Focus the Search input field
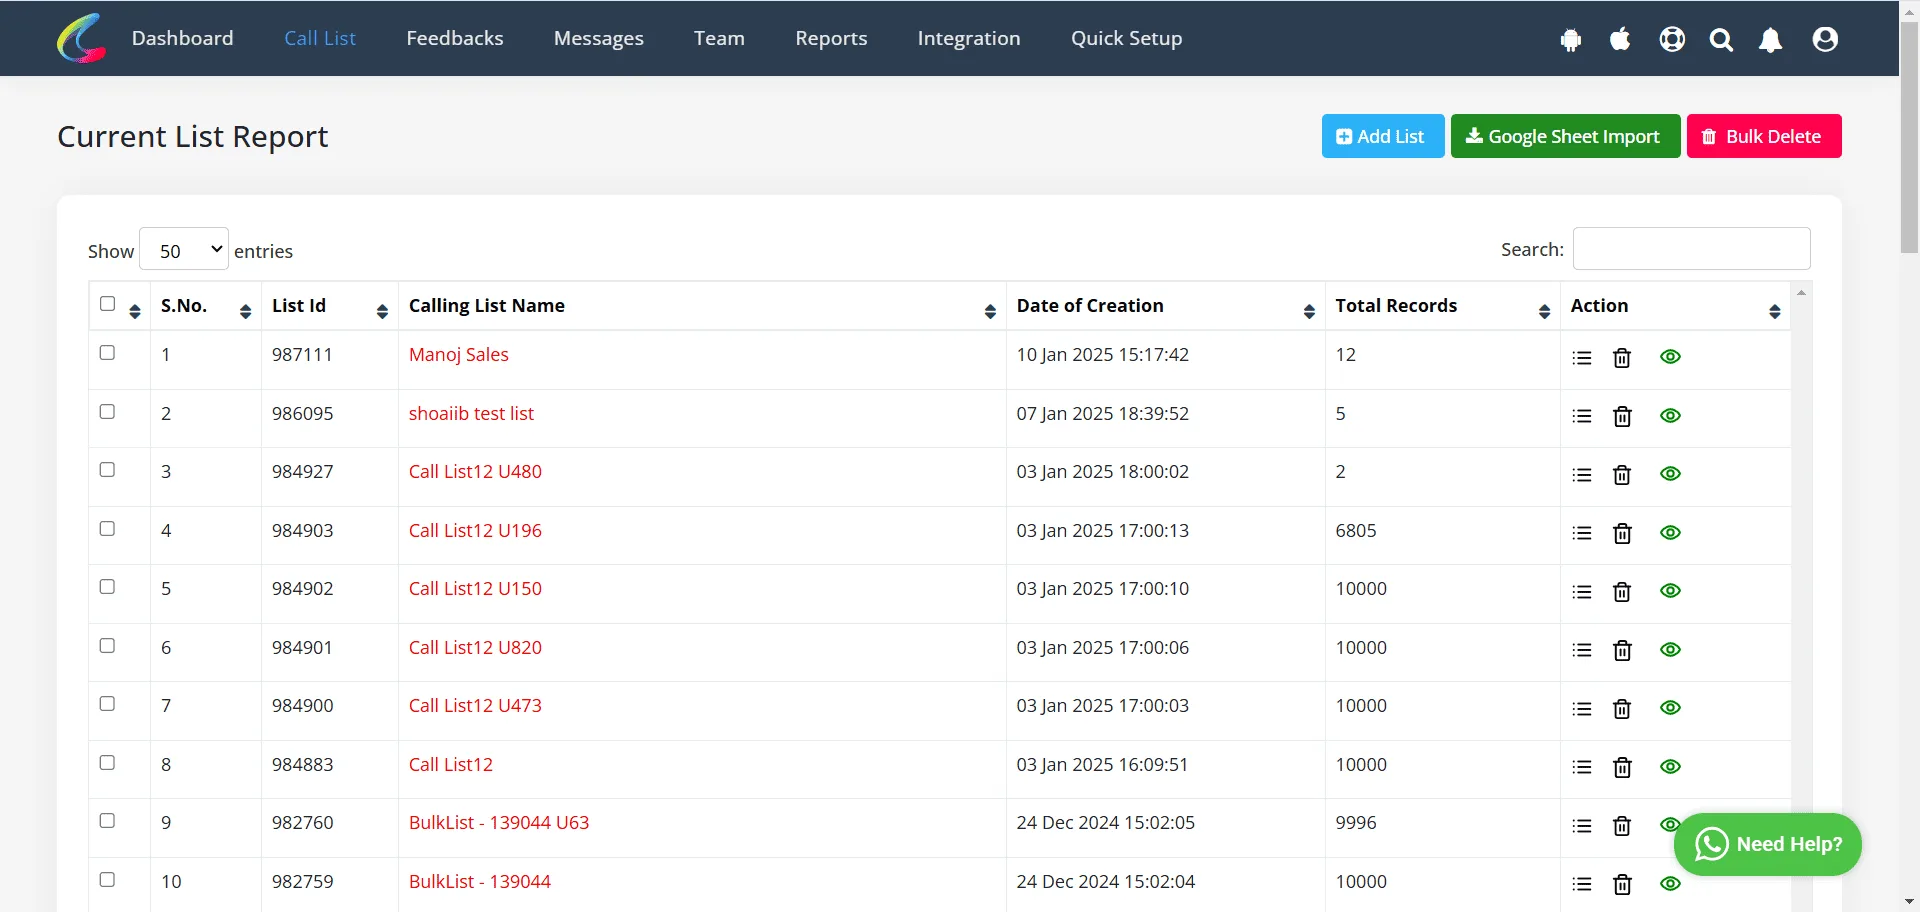 1691,249
